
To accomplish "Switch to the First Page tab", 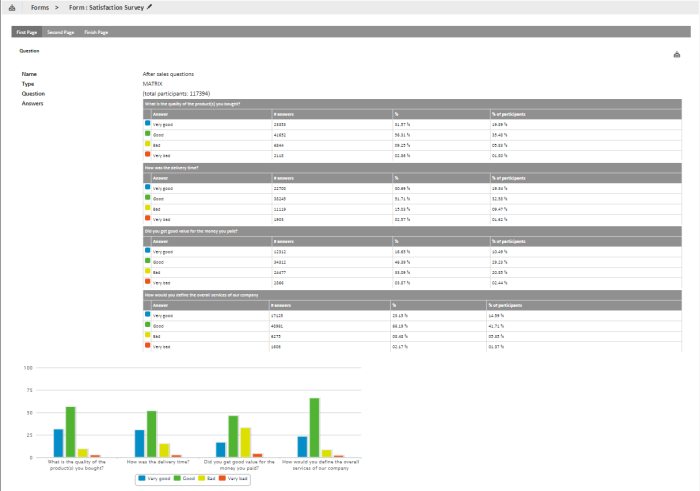I will [x=27, y=32].
